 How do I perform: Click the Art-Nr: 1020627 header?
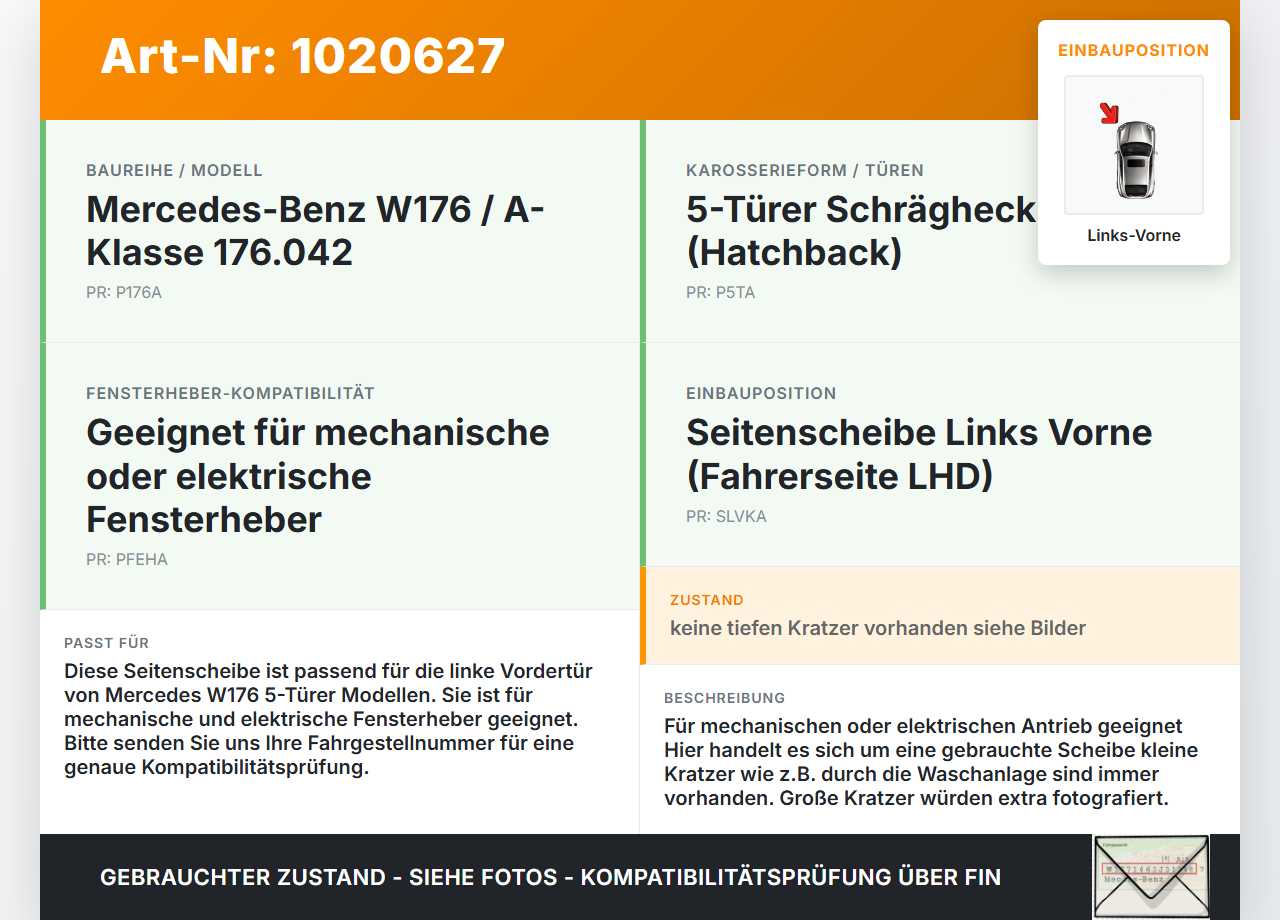click(x=303, y=56)
